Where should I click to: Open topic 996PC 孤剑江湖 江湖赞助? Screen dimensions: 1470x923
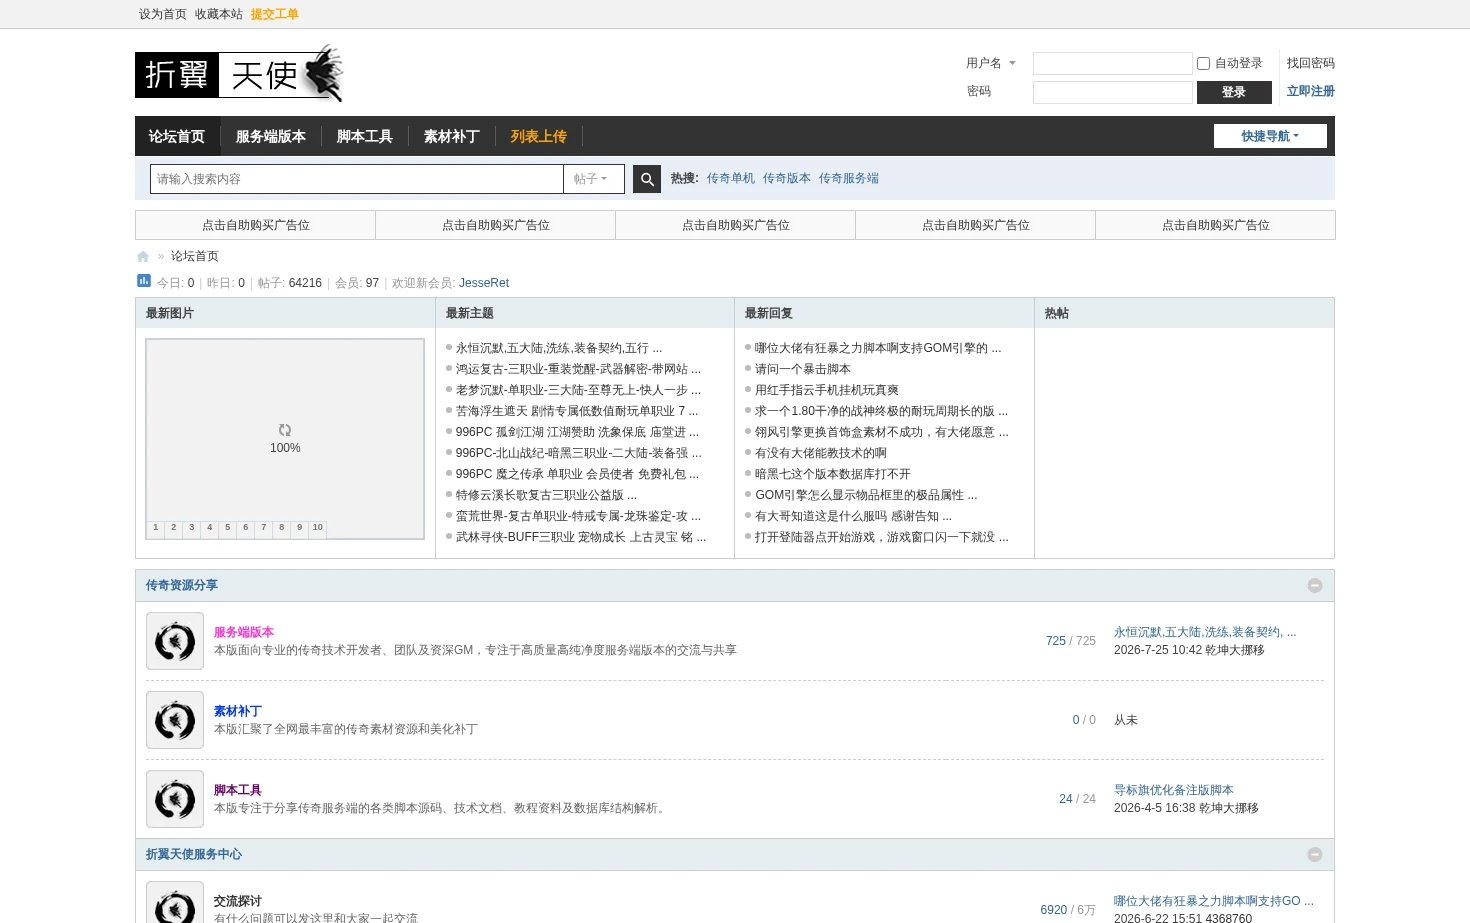(x=577, y=432)
